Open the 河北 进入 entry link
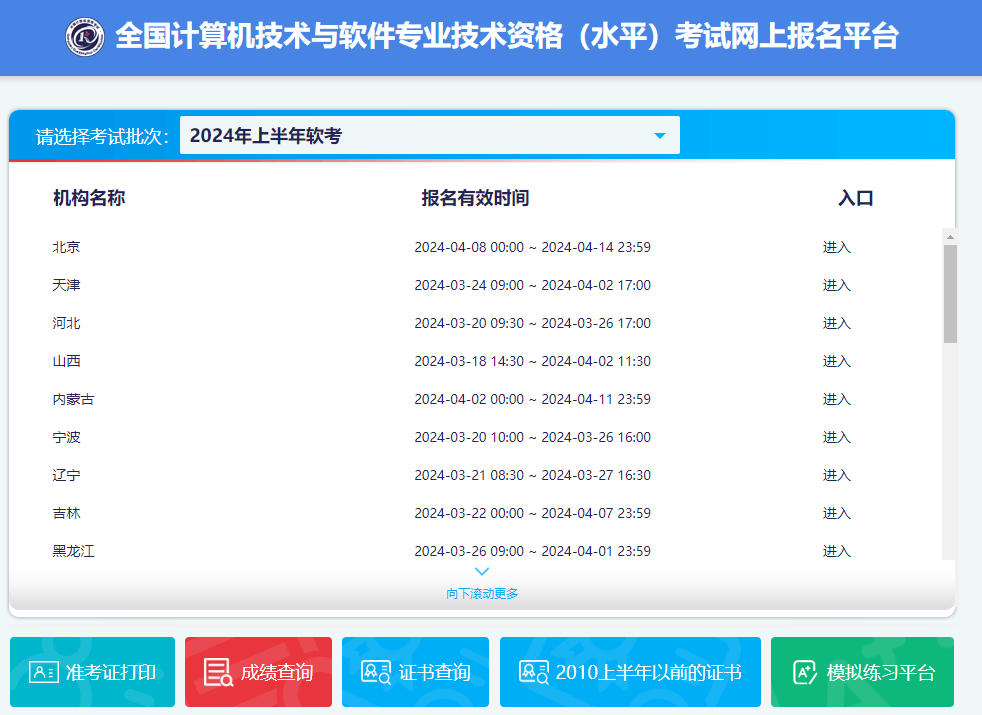 [836, 323]
